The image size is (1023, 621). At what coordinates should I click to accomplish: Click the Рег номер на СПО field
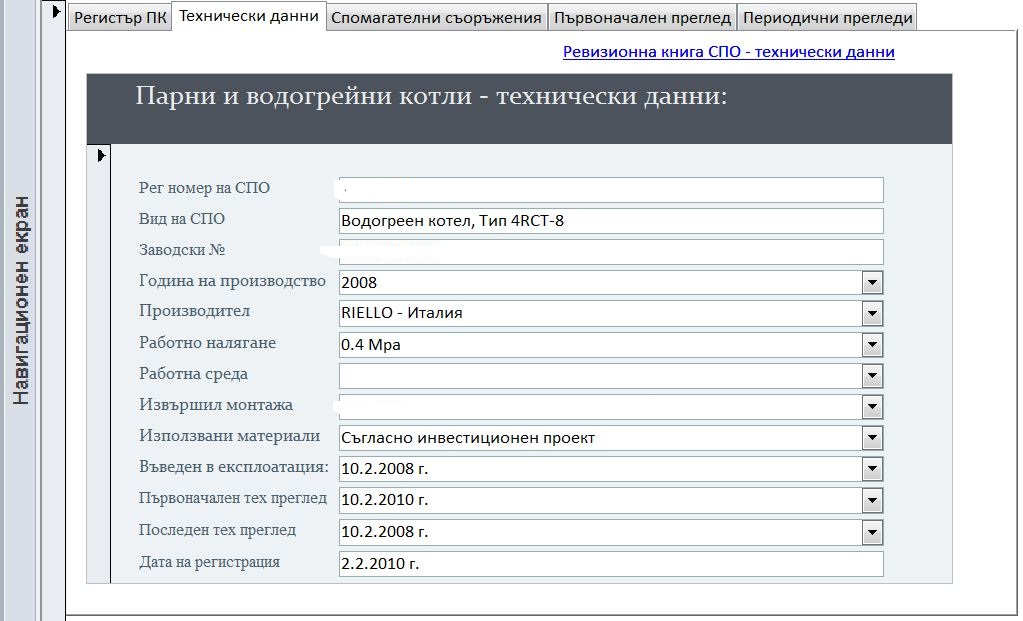click(x=611, y=190)
